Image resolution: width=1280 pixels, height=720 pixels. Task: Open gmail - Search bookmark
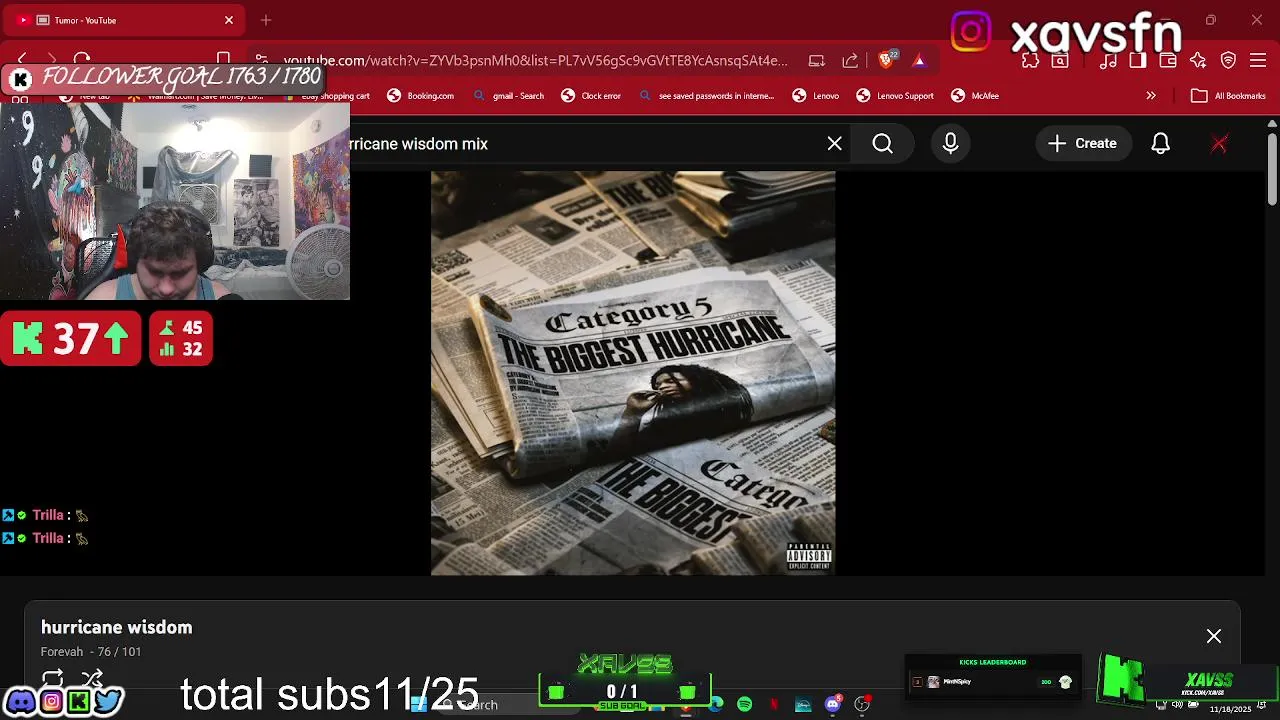click(509, 96)
